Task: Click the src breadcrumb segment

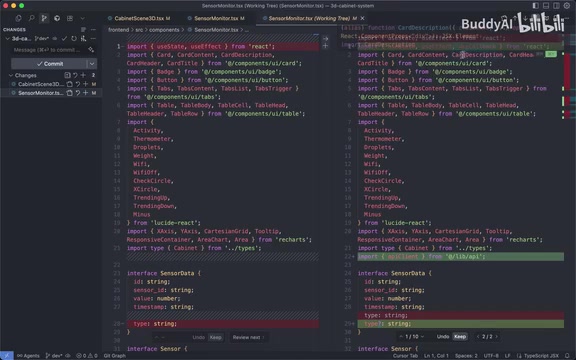Action: coord(139,30)
